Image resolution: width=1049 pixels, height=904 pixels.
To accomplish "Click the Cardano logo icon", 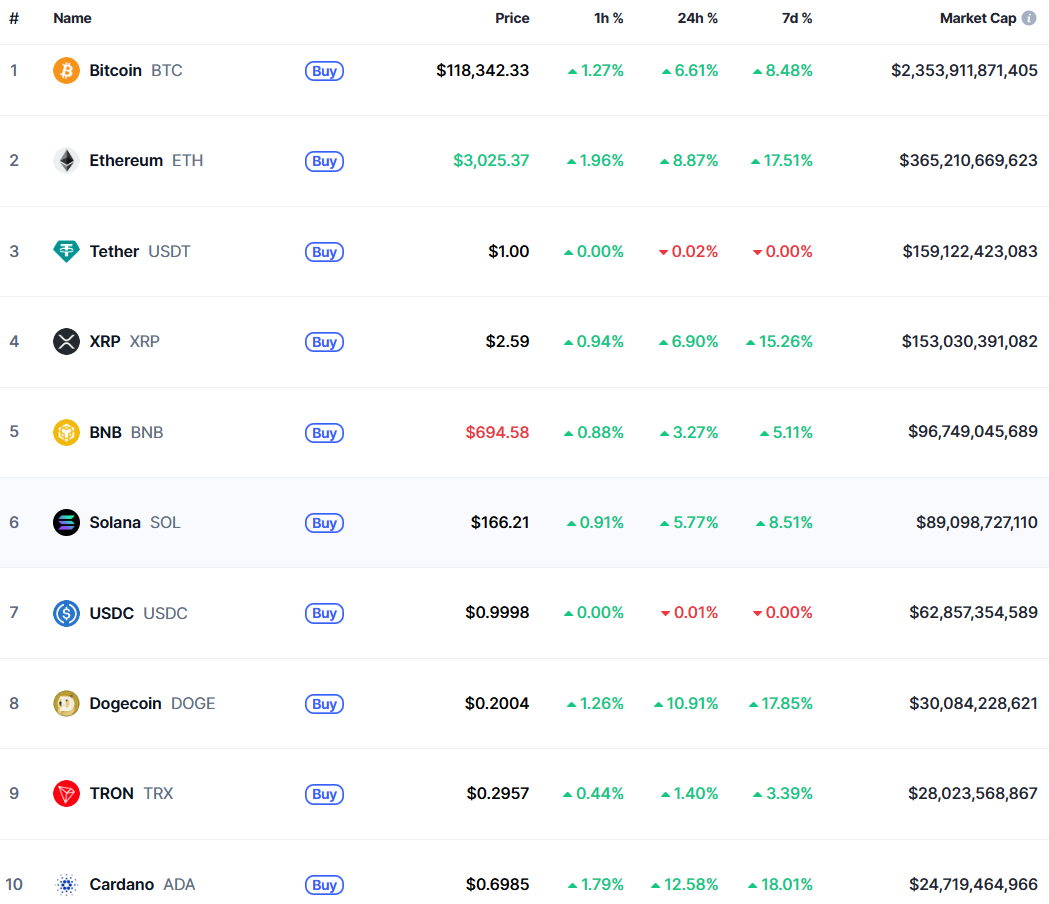I will [x=66, y=885].
